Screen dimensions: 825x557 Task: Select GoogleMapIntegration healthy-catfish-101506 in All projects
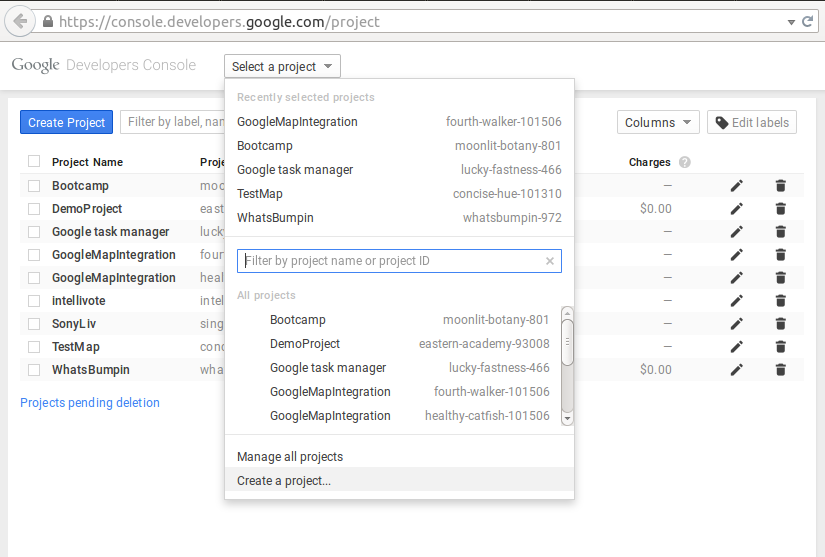[393, 416]
